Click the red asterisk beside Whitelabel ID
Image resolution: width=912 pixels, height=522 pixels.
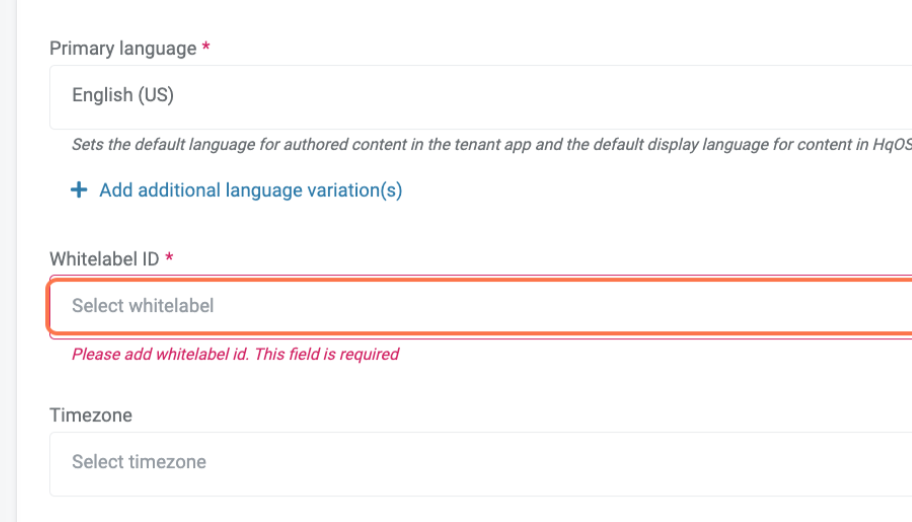169,258
